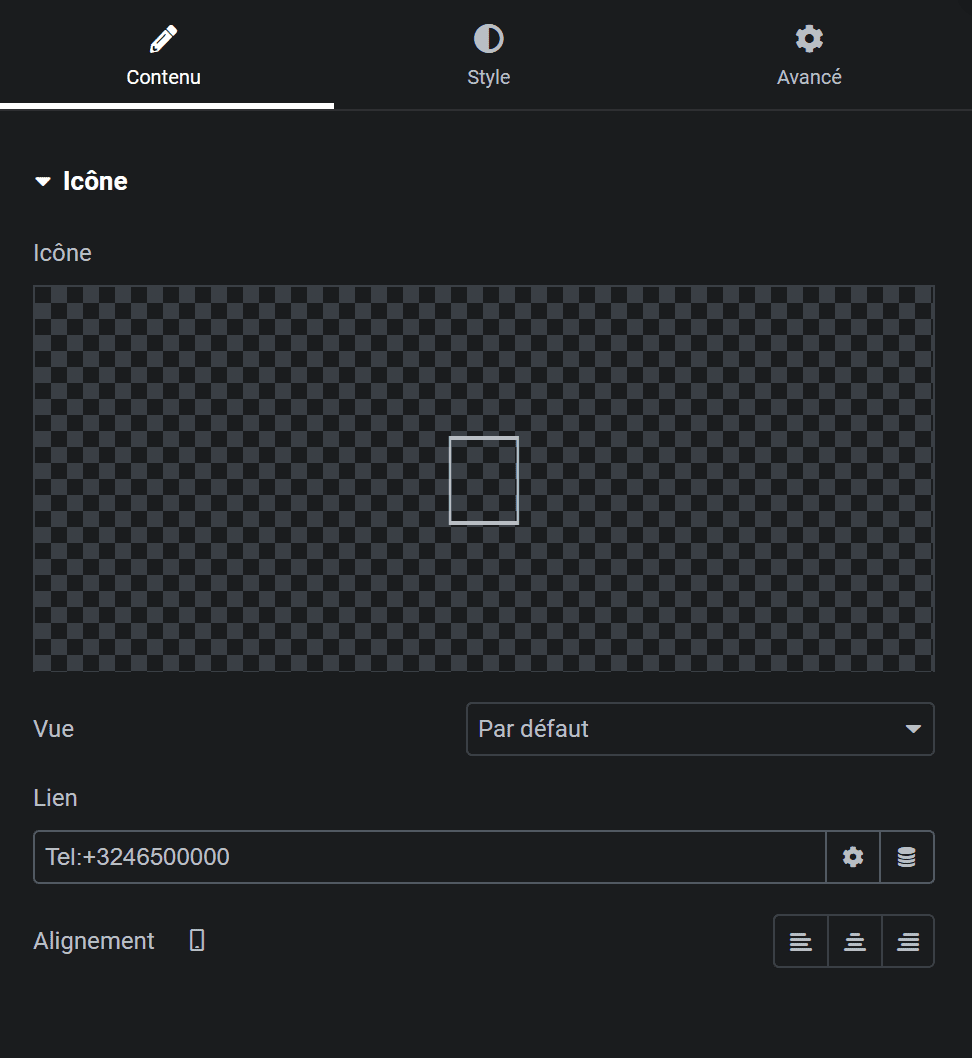Click the Lien URL input field

(x=430, y=857)
